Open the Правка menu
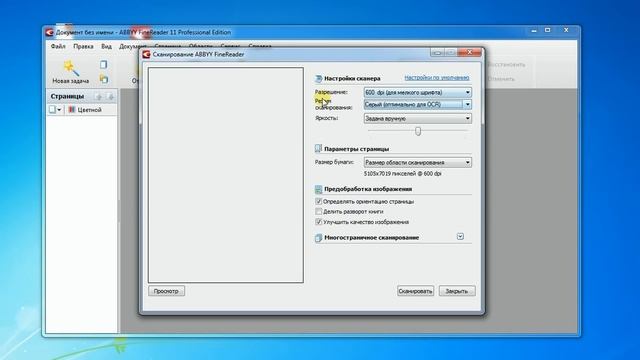The height and width of the screenshot is (360, 640). point(83,47)
